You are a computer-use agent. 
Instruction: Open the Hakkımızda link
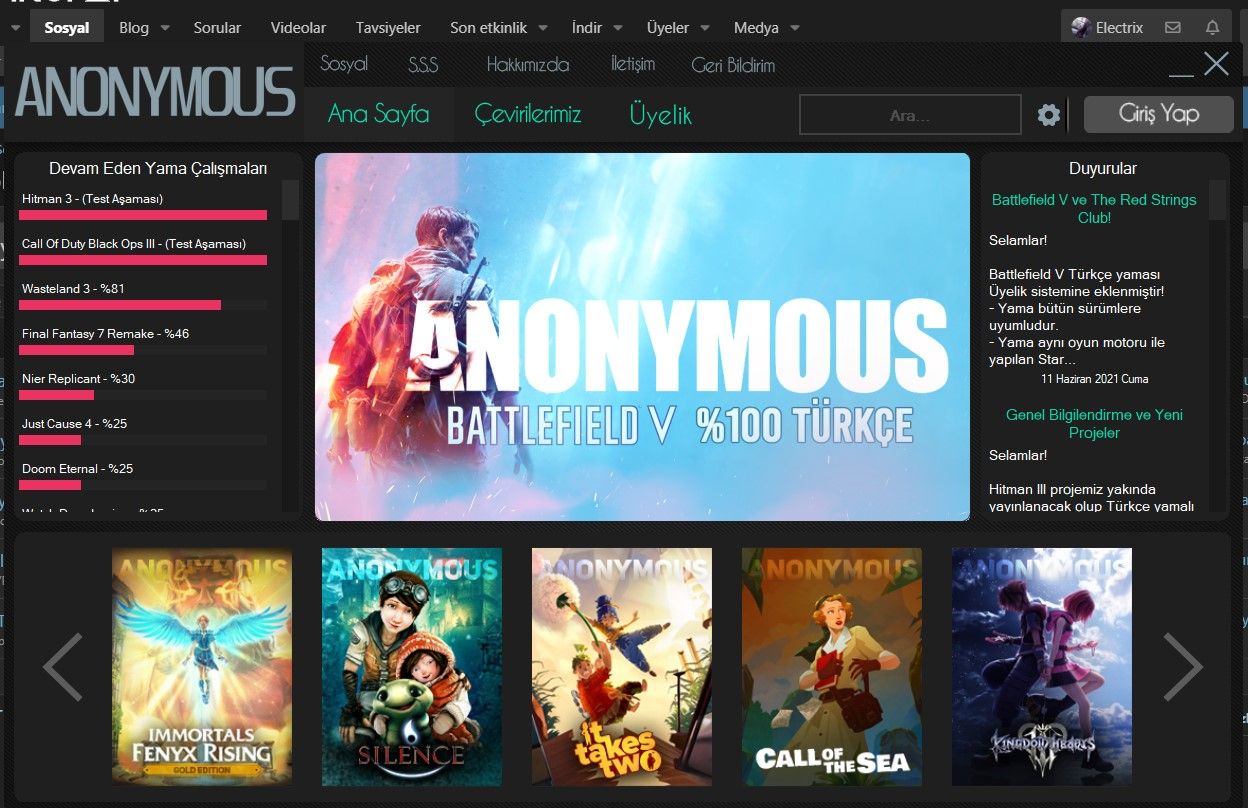(528, 65)
